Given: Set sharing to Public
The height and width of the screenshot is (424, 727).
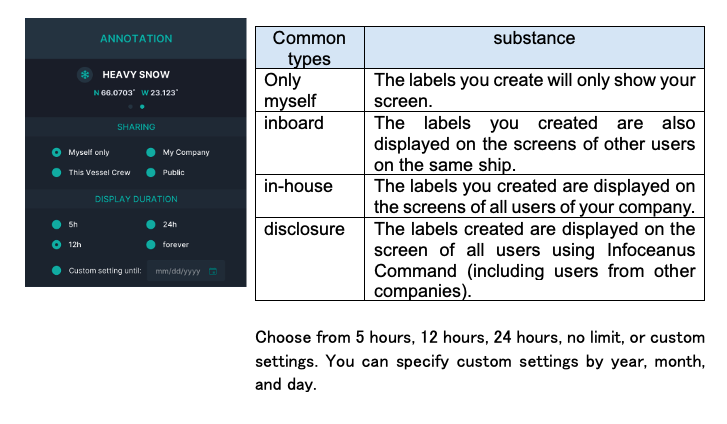Looking at the screenshot, I should [151, 173].
